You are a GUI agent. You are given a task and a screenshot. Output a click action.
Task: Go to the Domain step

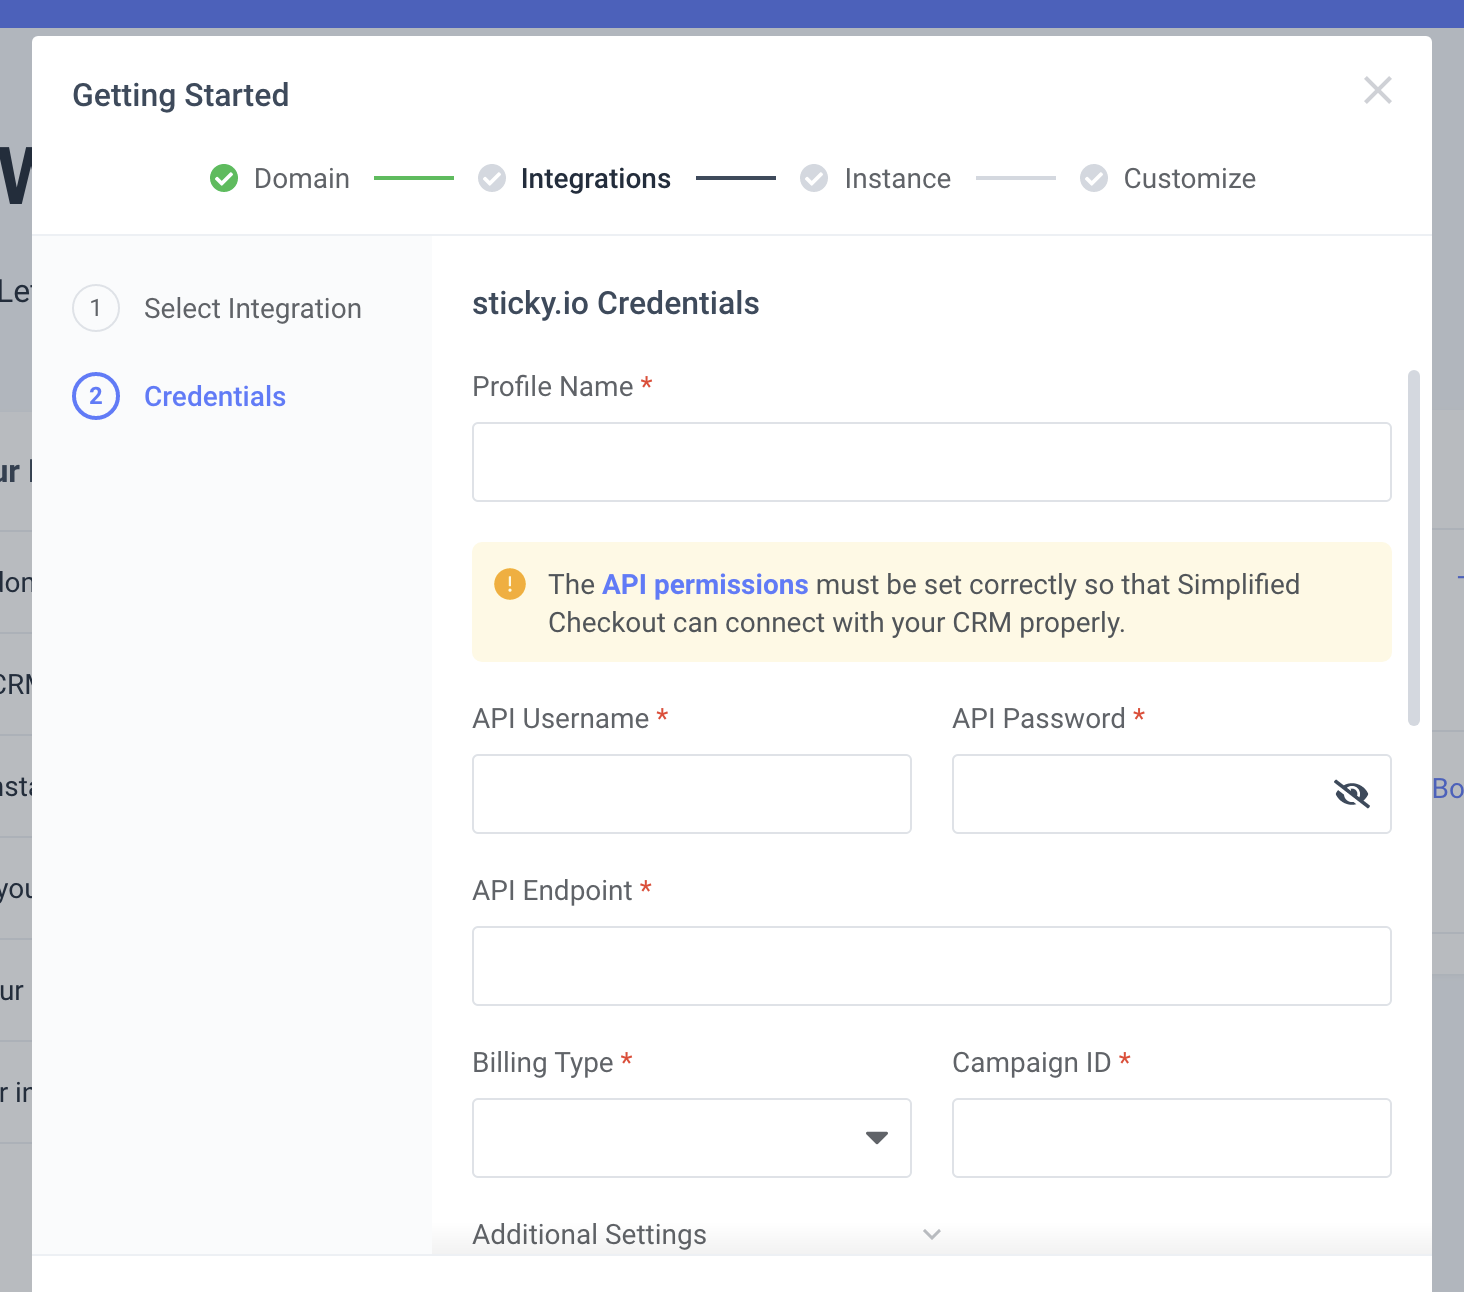click(x=302, y=178)
